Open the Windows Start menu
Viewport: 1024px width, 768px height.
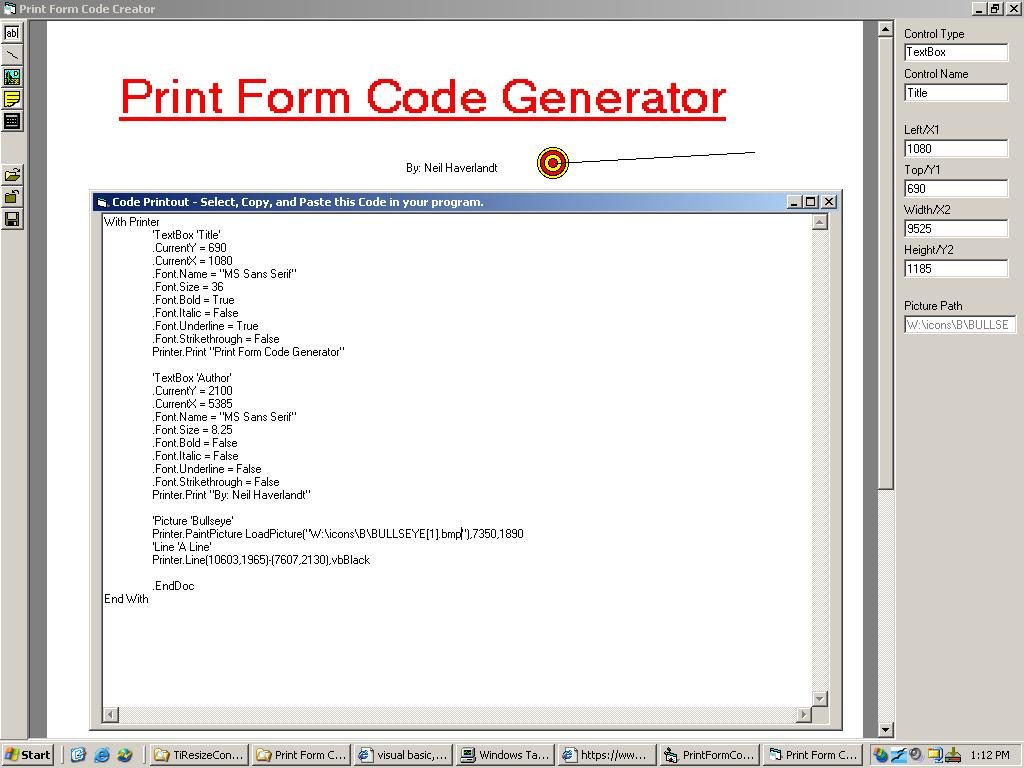pyautogui.click(x=28, y=755)
